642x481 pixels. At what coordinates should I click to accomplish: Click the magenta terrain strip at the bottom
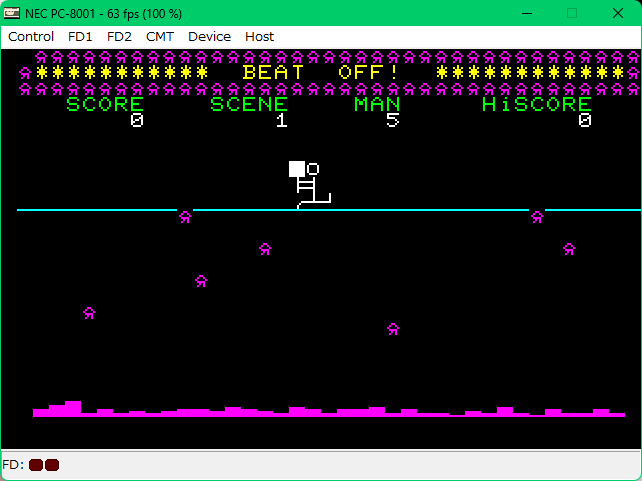point(329,409)
